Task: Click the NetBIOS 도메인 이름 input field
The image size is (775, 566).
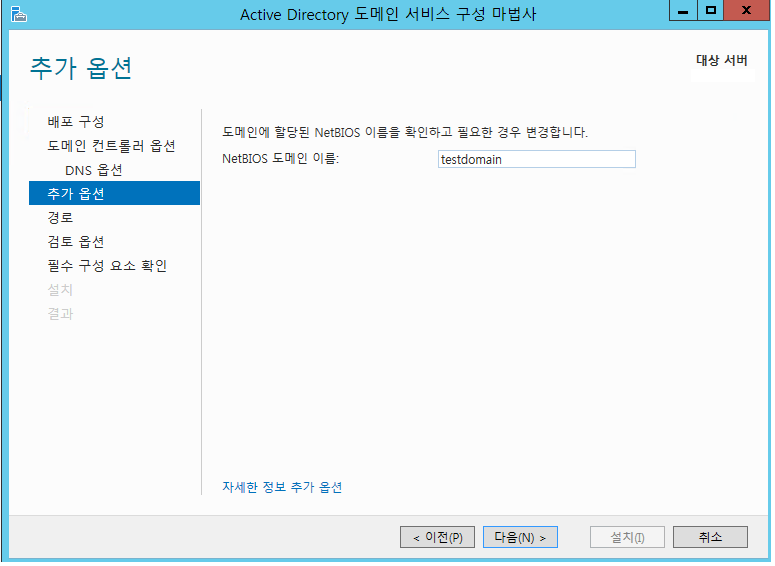Action: (x=537, y=160)
